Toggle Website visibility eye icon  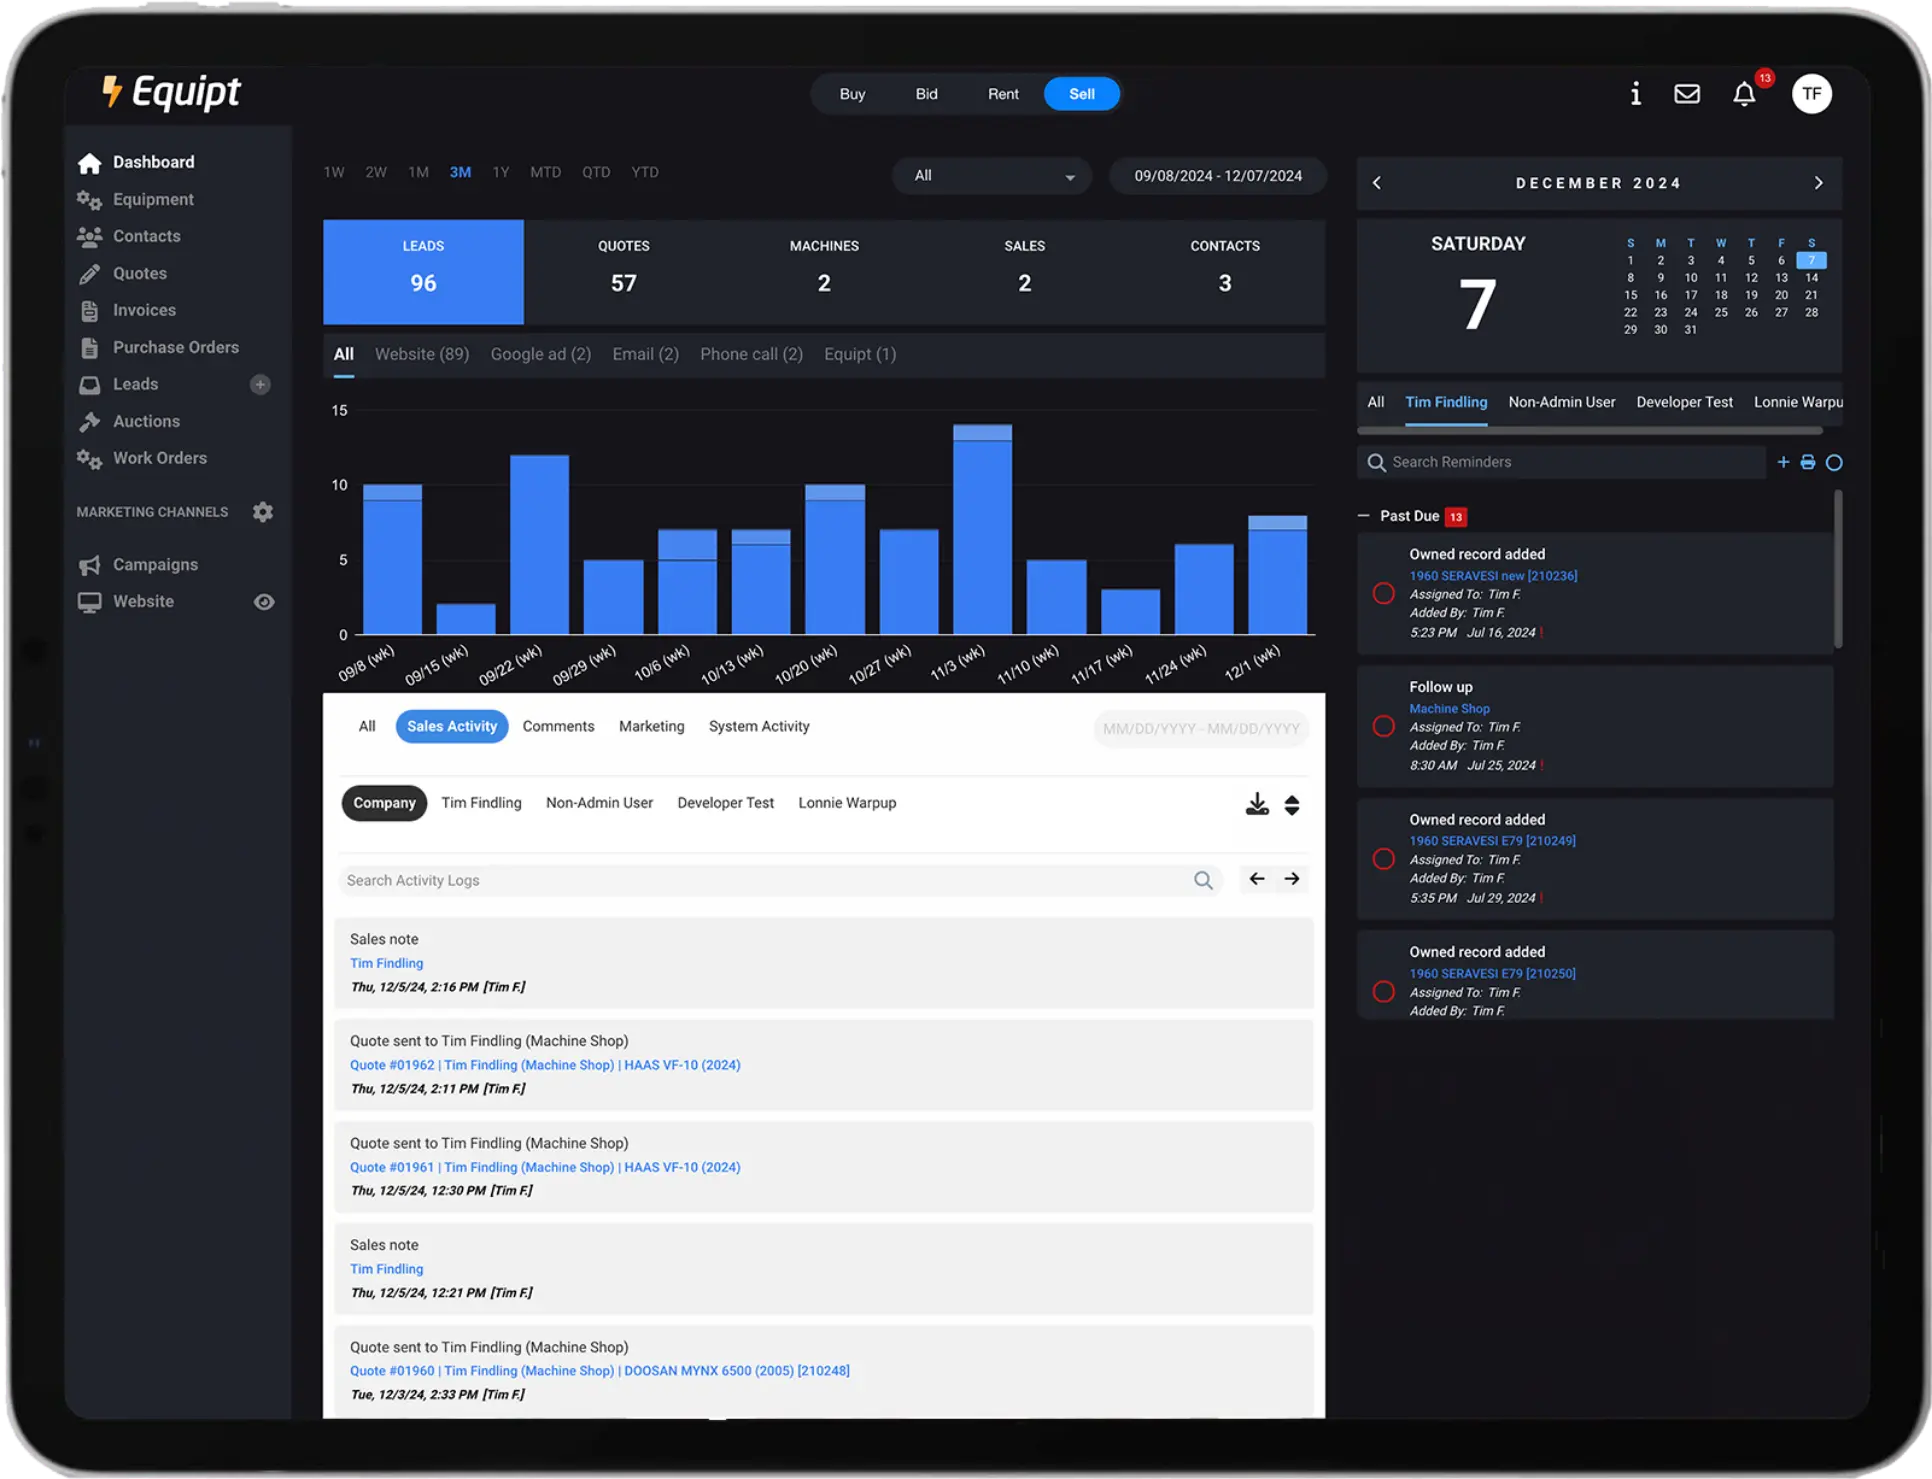pyautogui.click(x=264, y=602)
